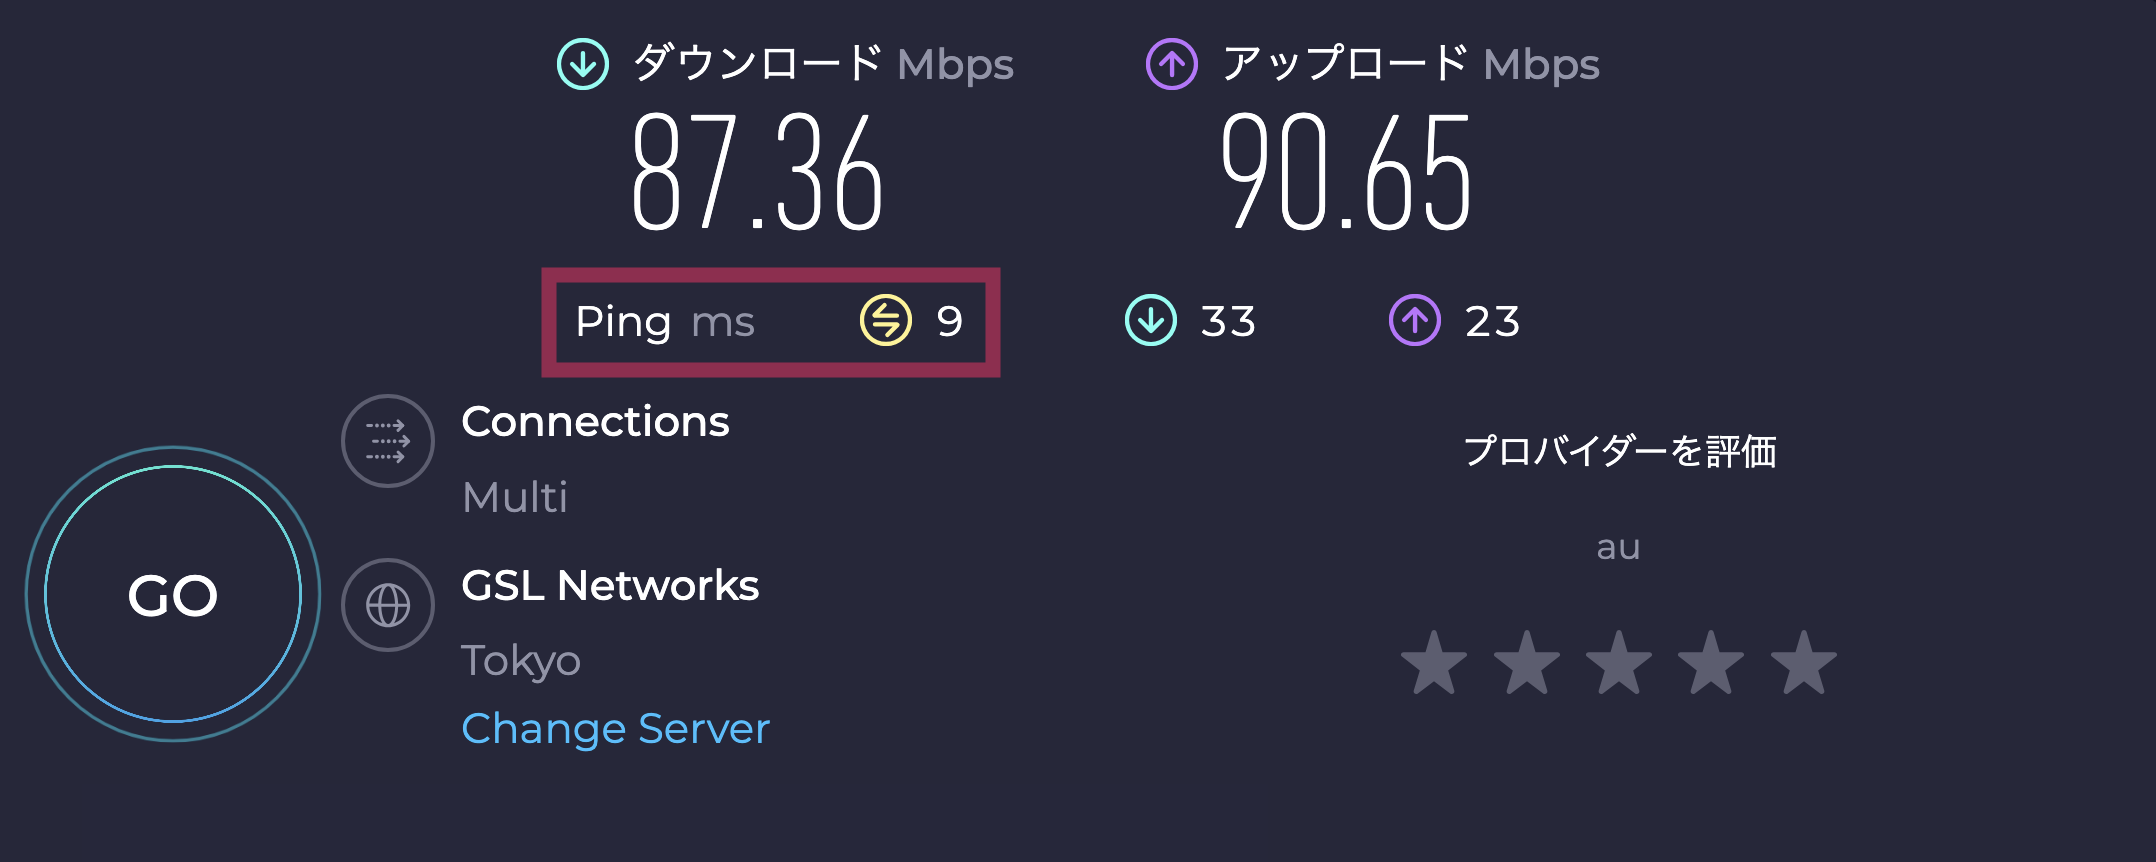Select the au provider name

(1617, 546)
